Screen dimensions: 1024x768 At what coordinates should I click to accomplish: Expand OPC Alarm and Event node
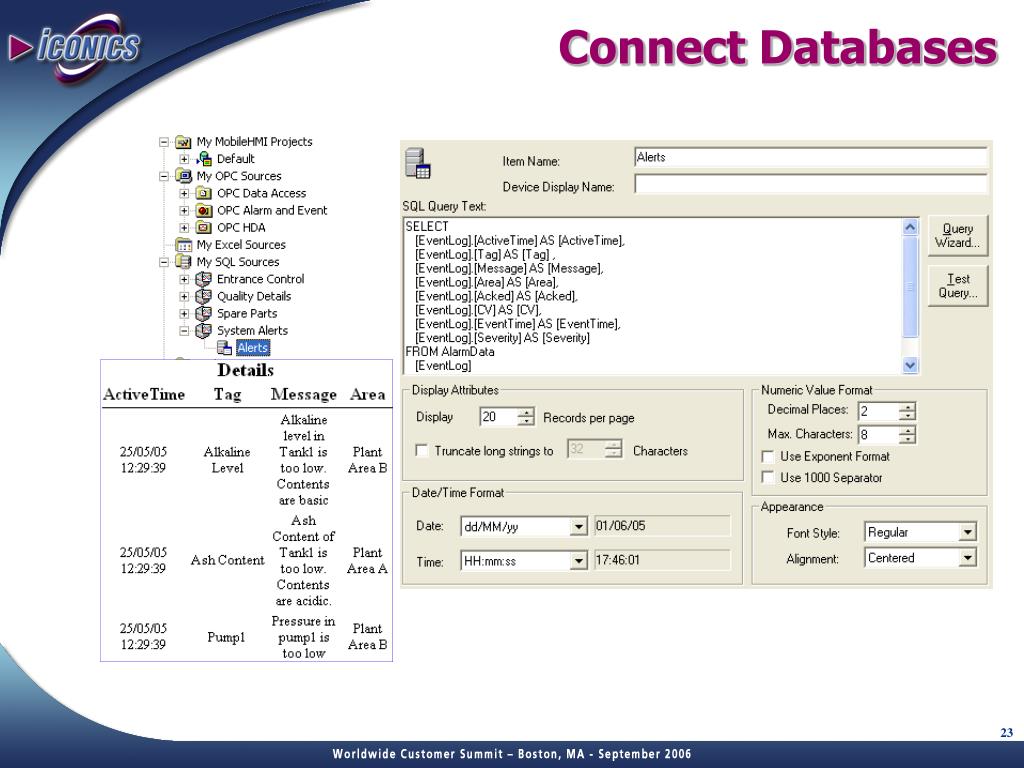click(x=184, y=210)
